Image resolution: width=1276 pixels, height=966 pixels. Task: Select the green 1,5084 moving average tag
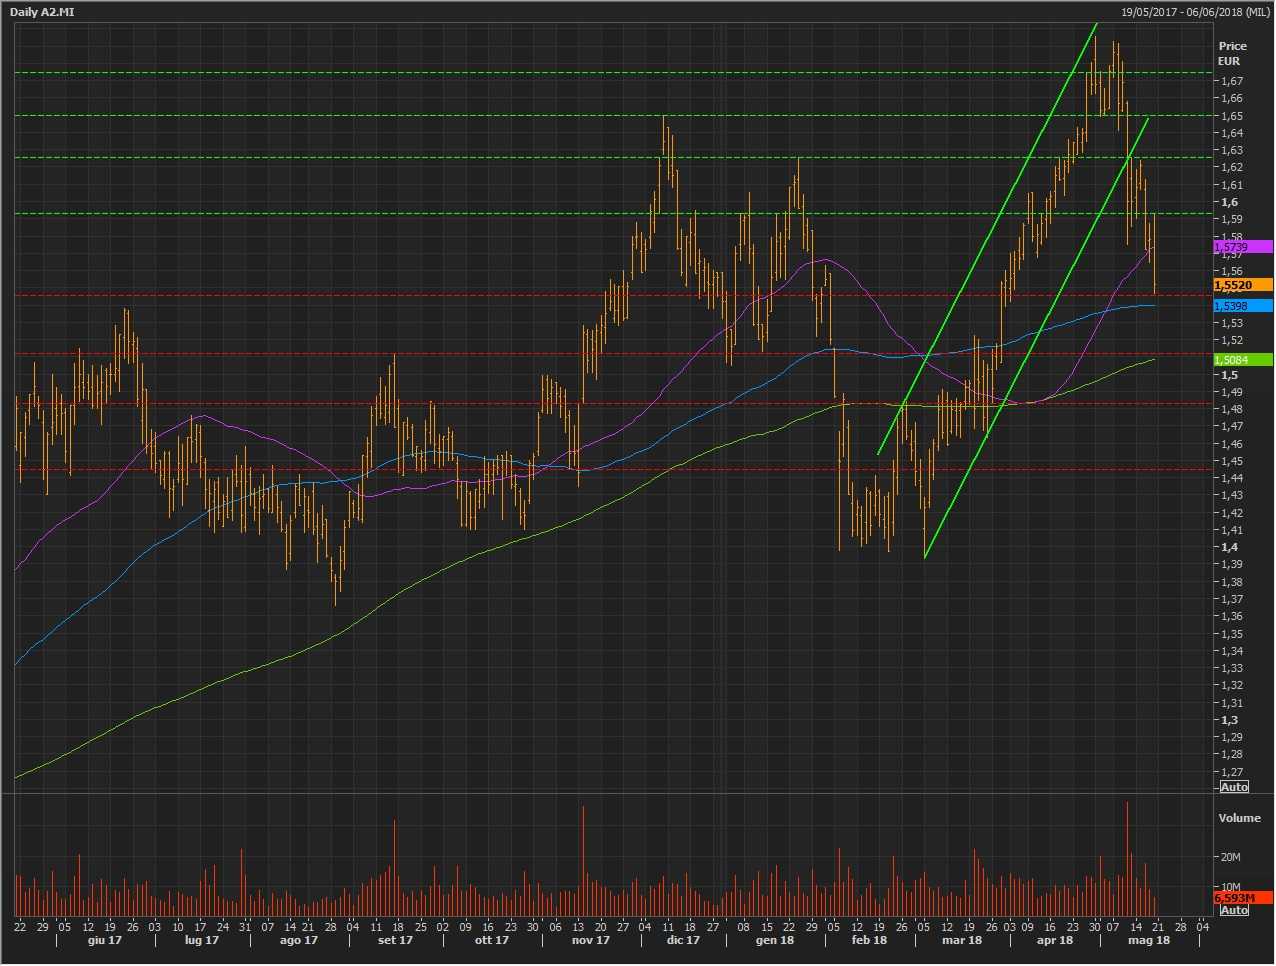(1242, 360)
